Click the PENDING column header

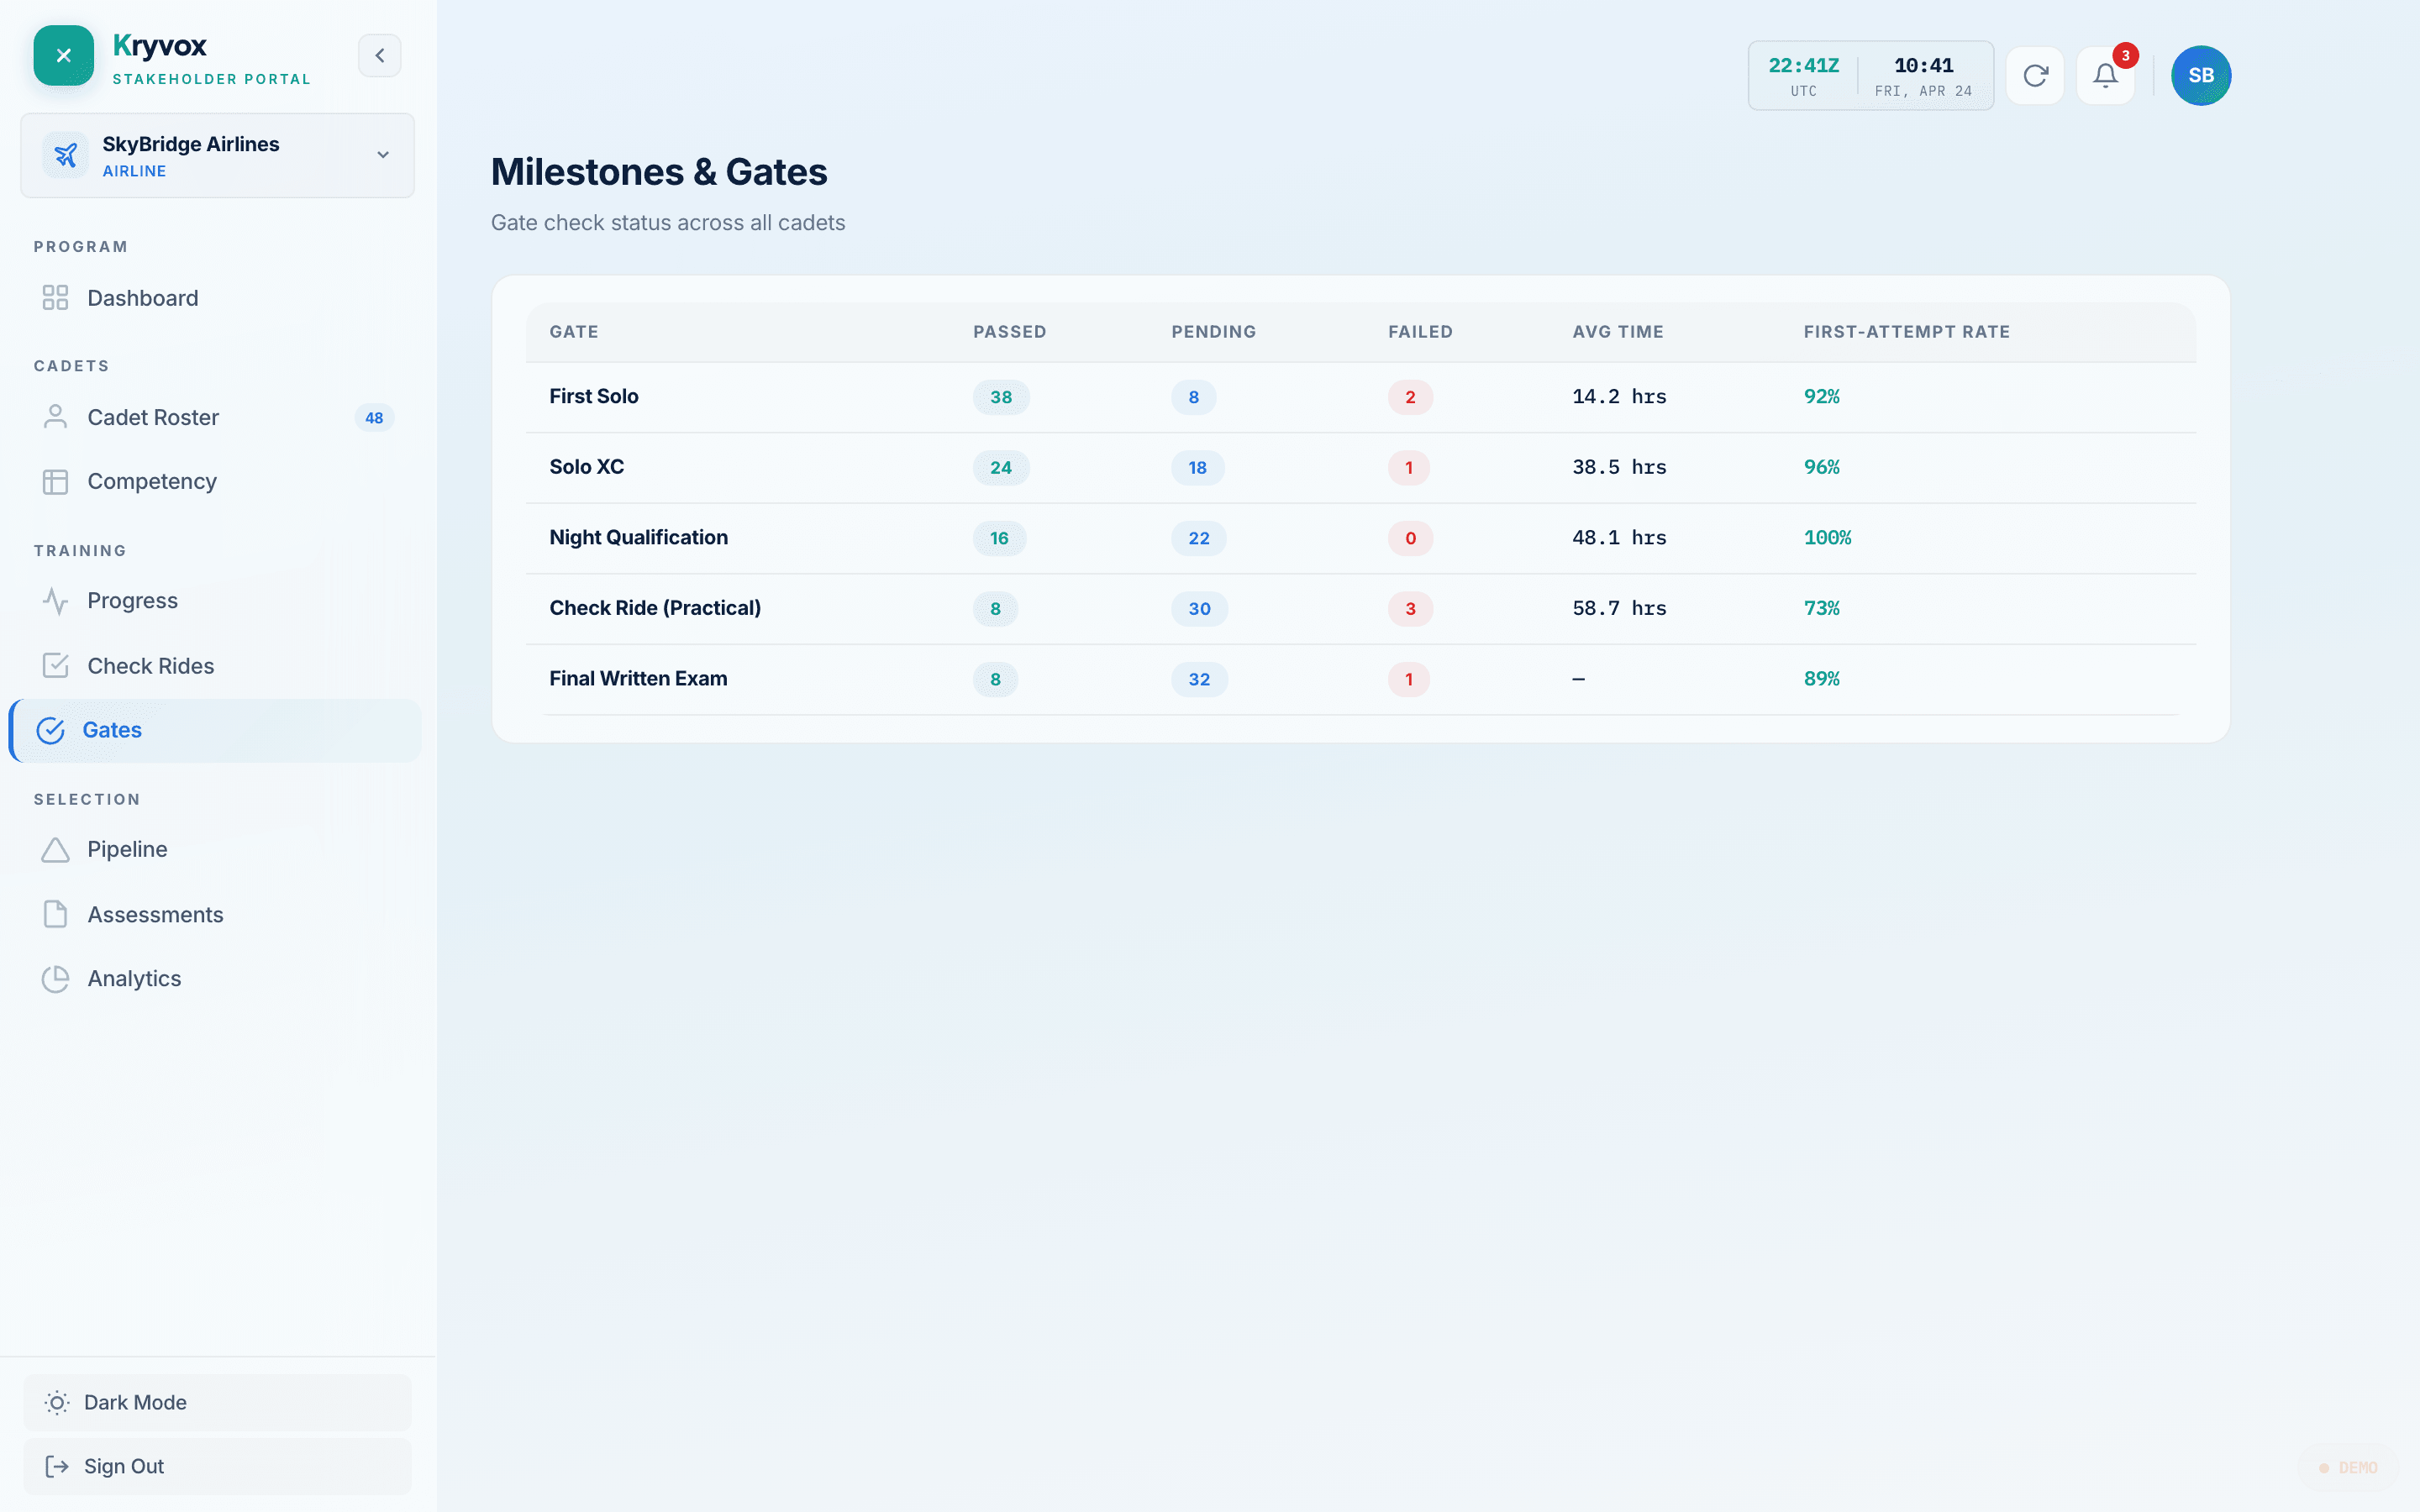click(1213, 332)
